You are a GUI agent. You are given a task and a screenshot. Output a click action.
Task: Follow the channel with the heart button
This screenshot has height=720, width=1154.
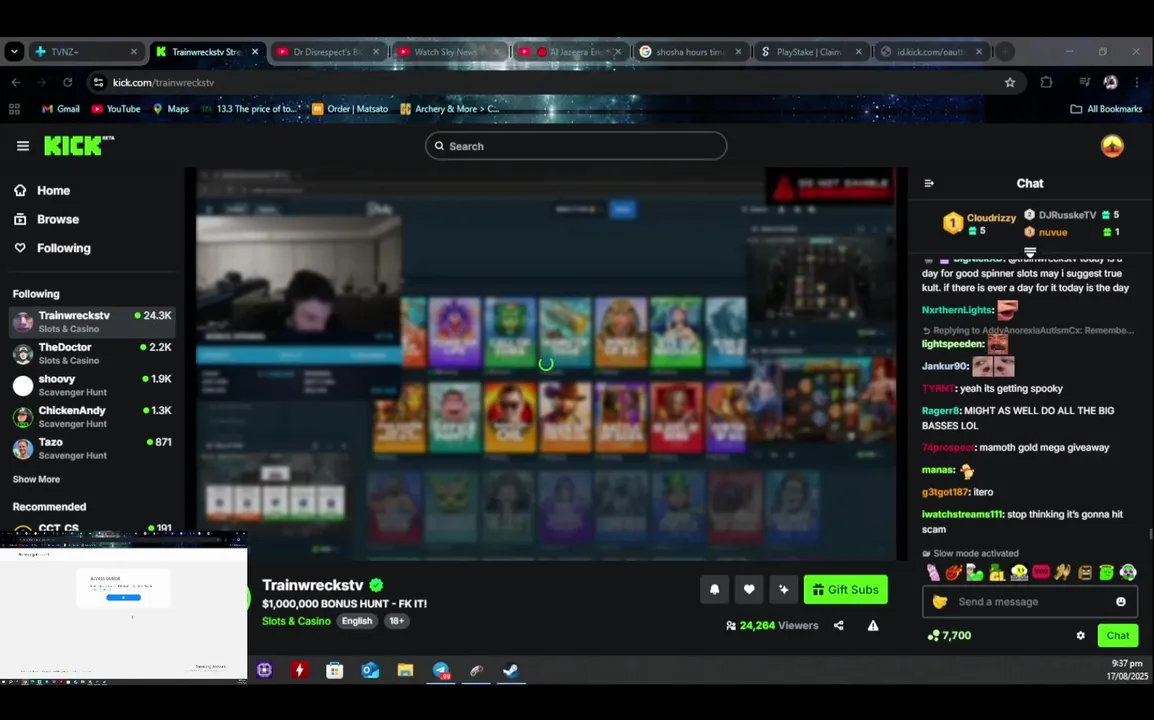pyautogui.click(x=749, y=590)
